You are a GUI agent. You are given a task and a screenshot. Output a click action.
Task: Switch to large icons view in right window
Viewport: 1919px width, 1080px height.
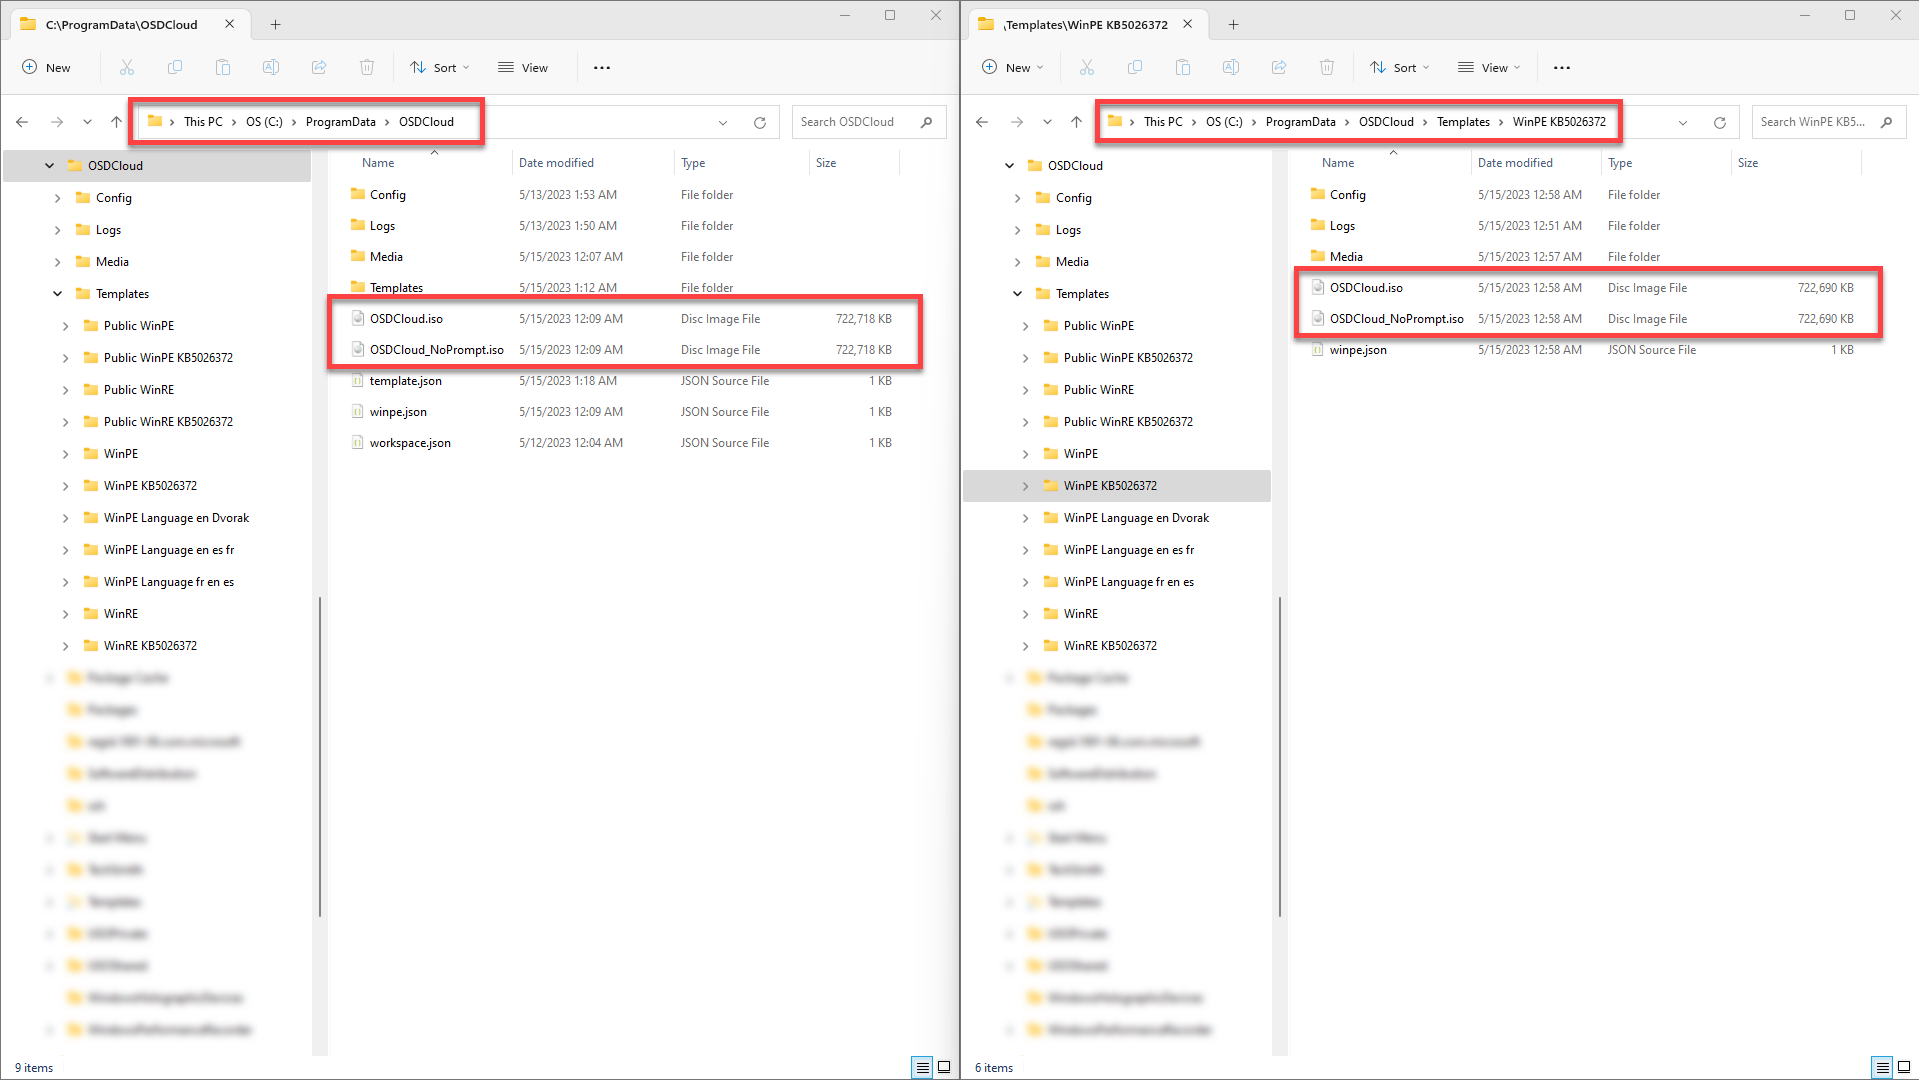click(x=1904, y=1067)
